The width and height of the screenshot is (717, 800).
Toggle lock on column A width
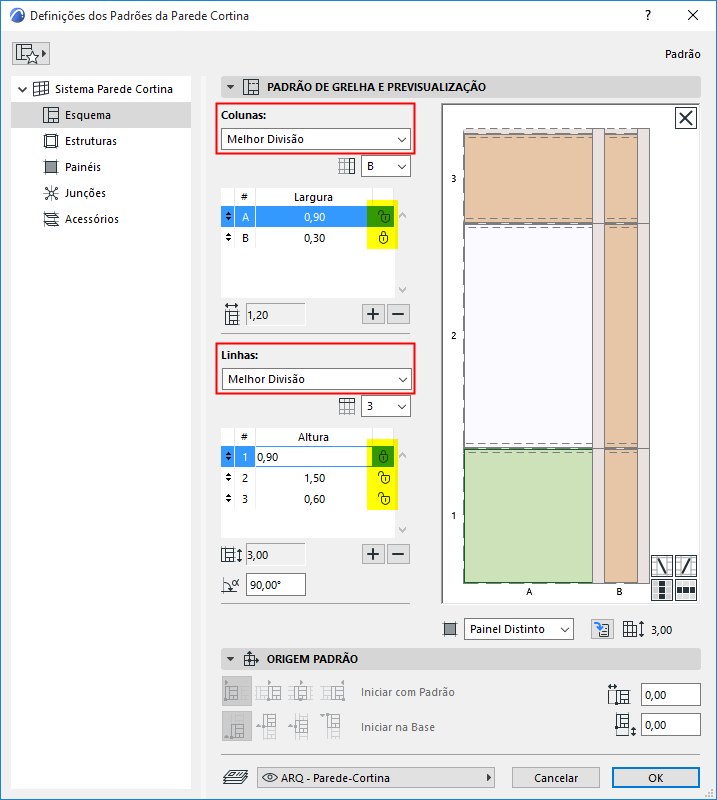[x=383, y=217]
